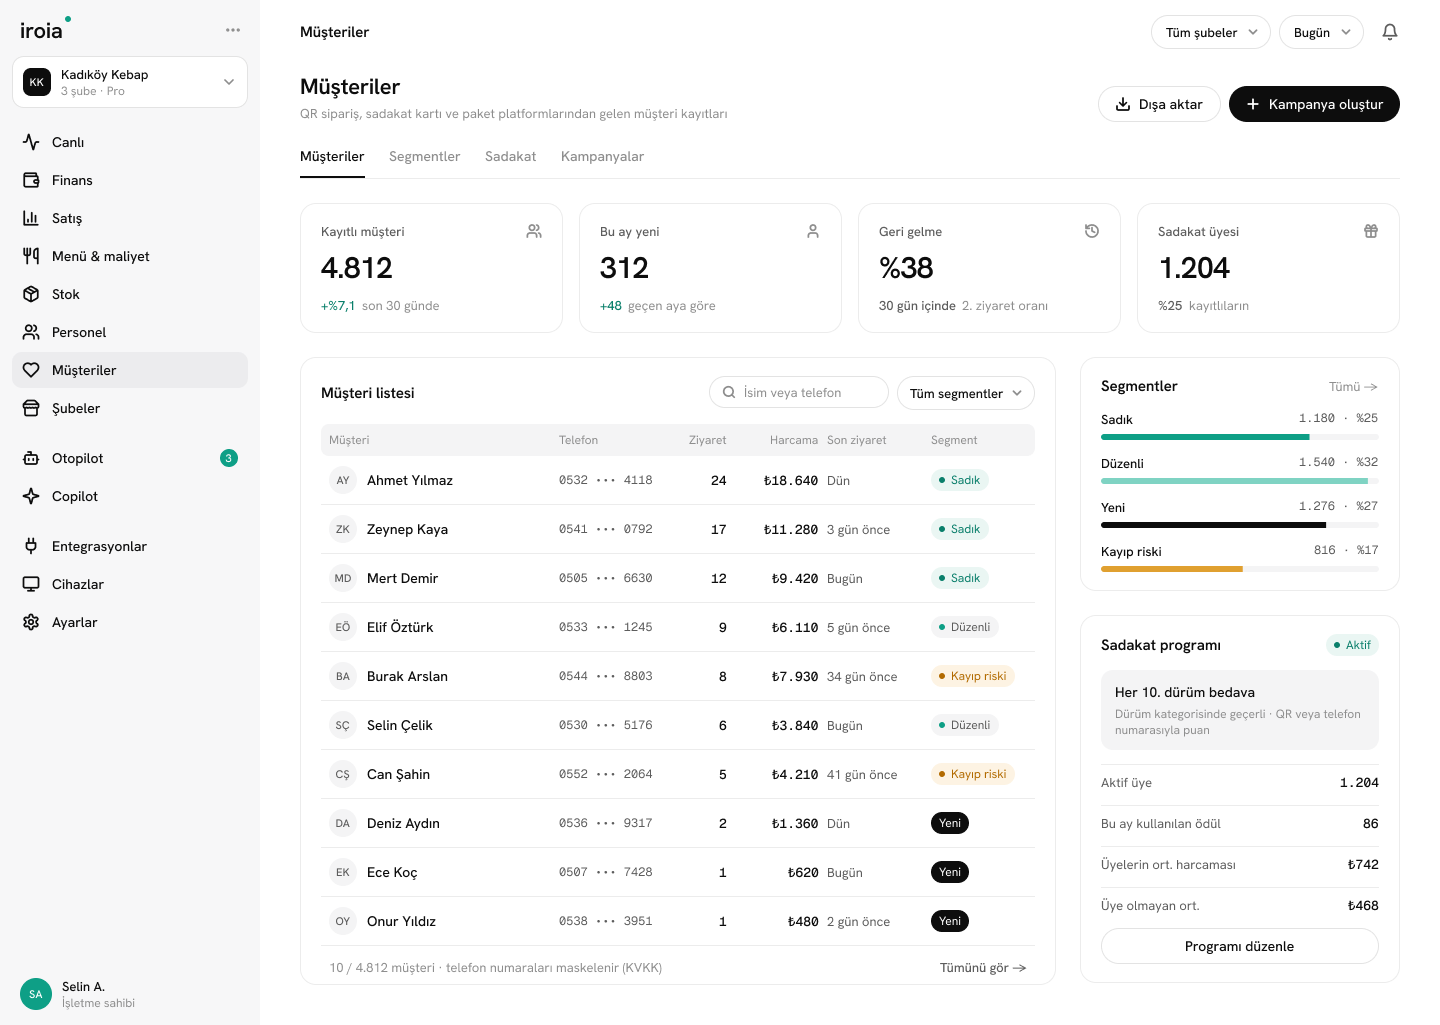Open the Tümü link in Segmentler panel

1353,387
